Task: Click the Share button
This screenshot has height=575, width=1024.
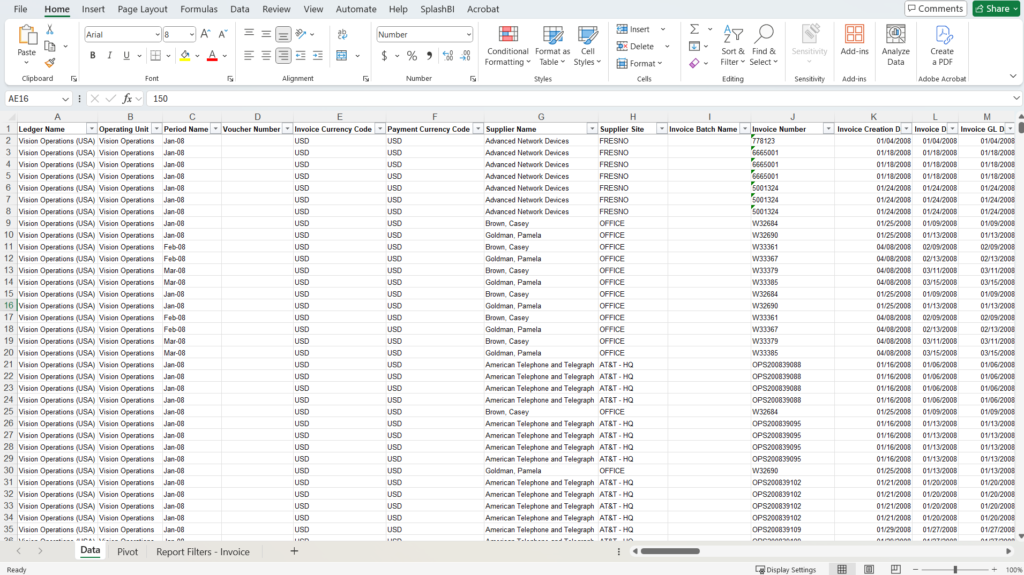Action: (997, 8)
